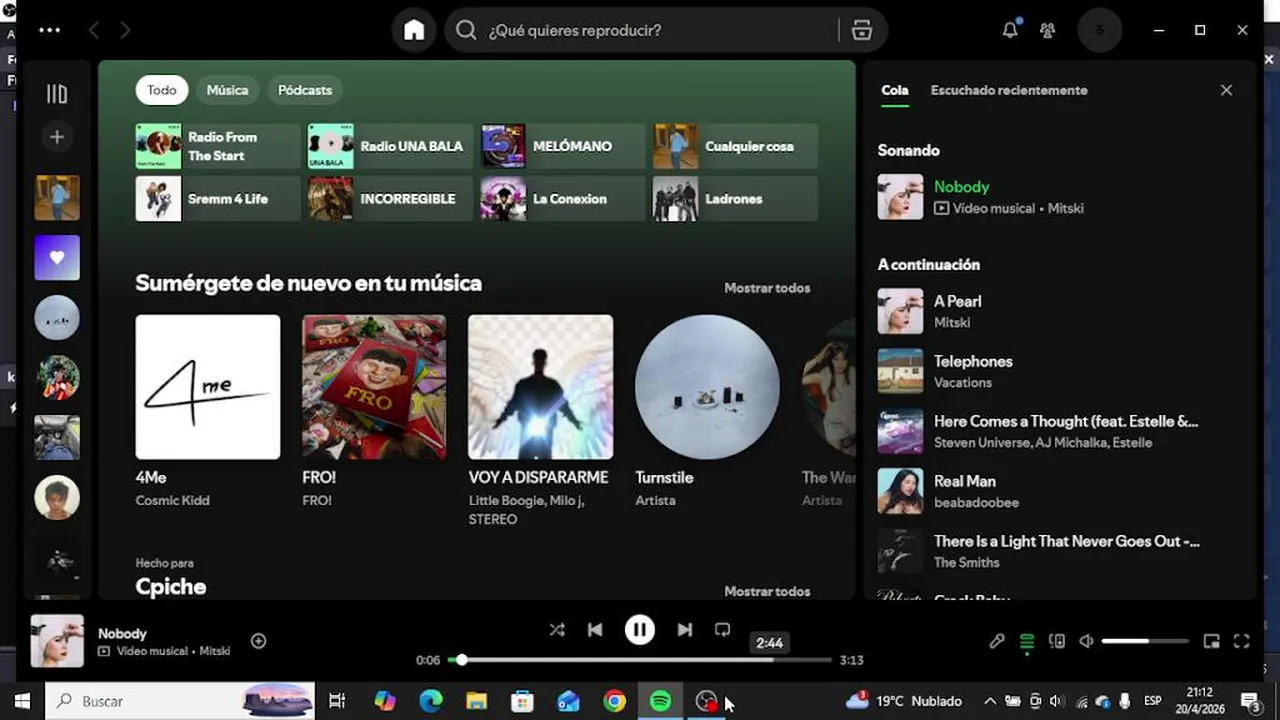The height and width of the screenshot is (720, 1280).
Task: Click the Nobody title in now playing bar
Action: pos(122,633)
